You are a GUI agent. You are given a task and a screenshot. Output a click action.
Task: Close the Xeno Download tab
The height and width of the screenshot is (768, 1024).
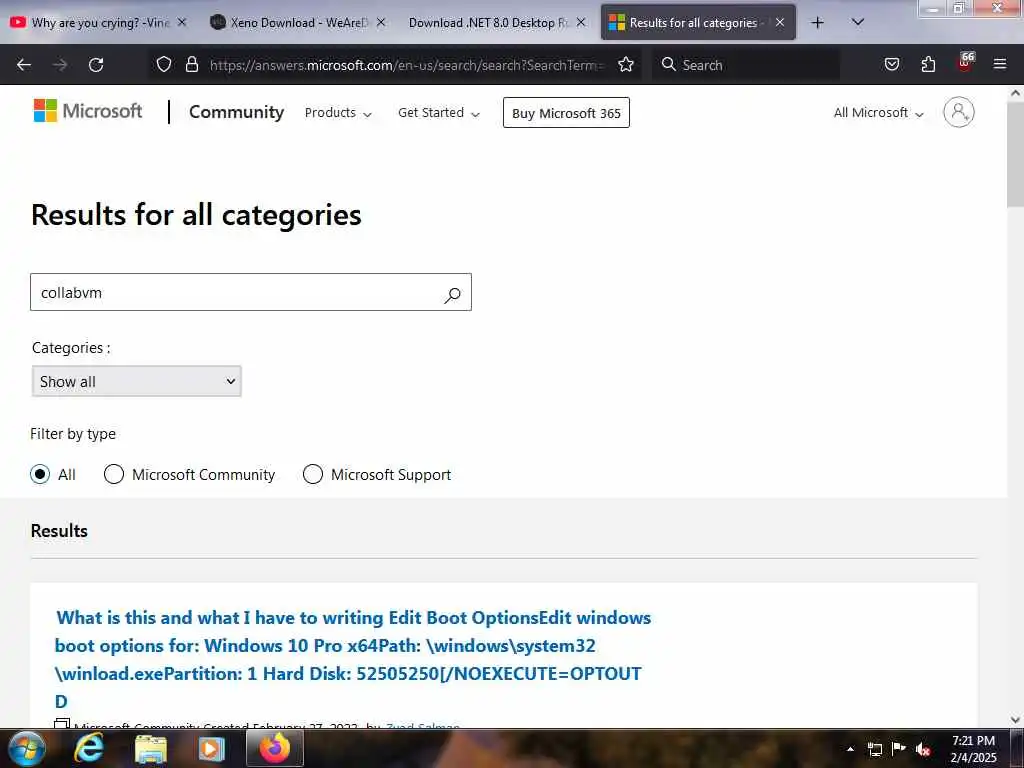coord(381,22)
